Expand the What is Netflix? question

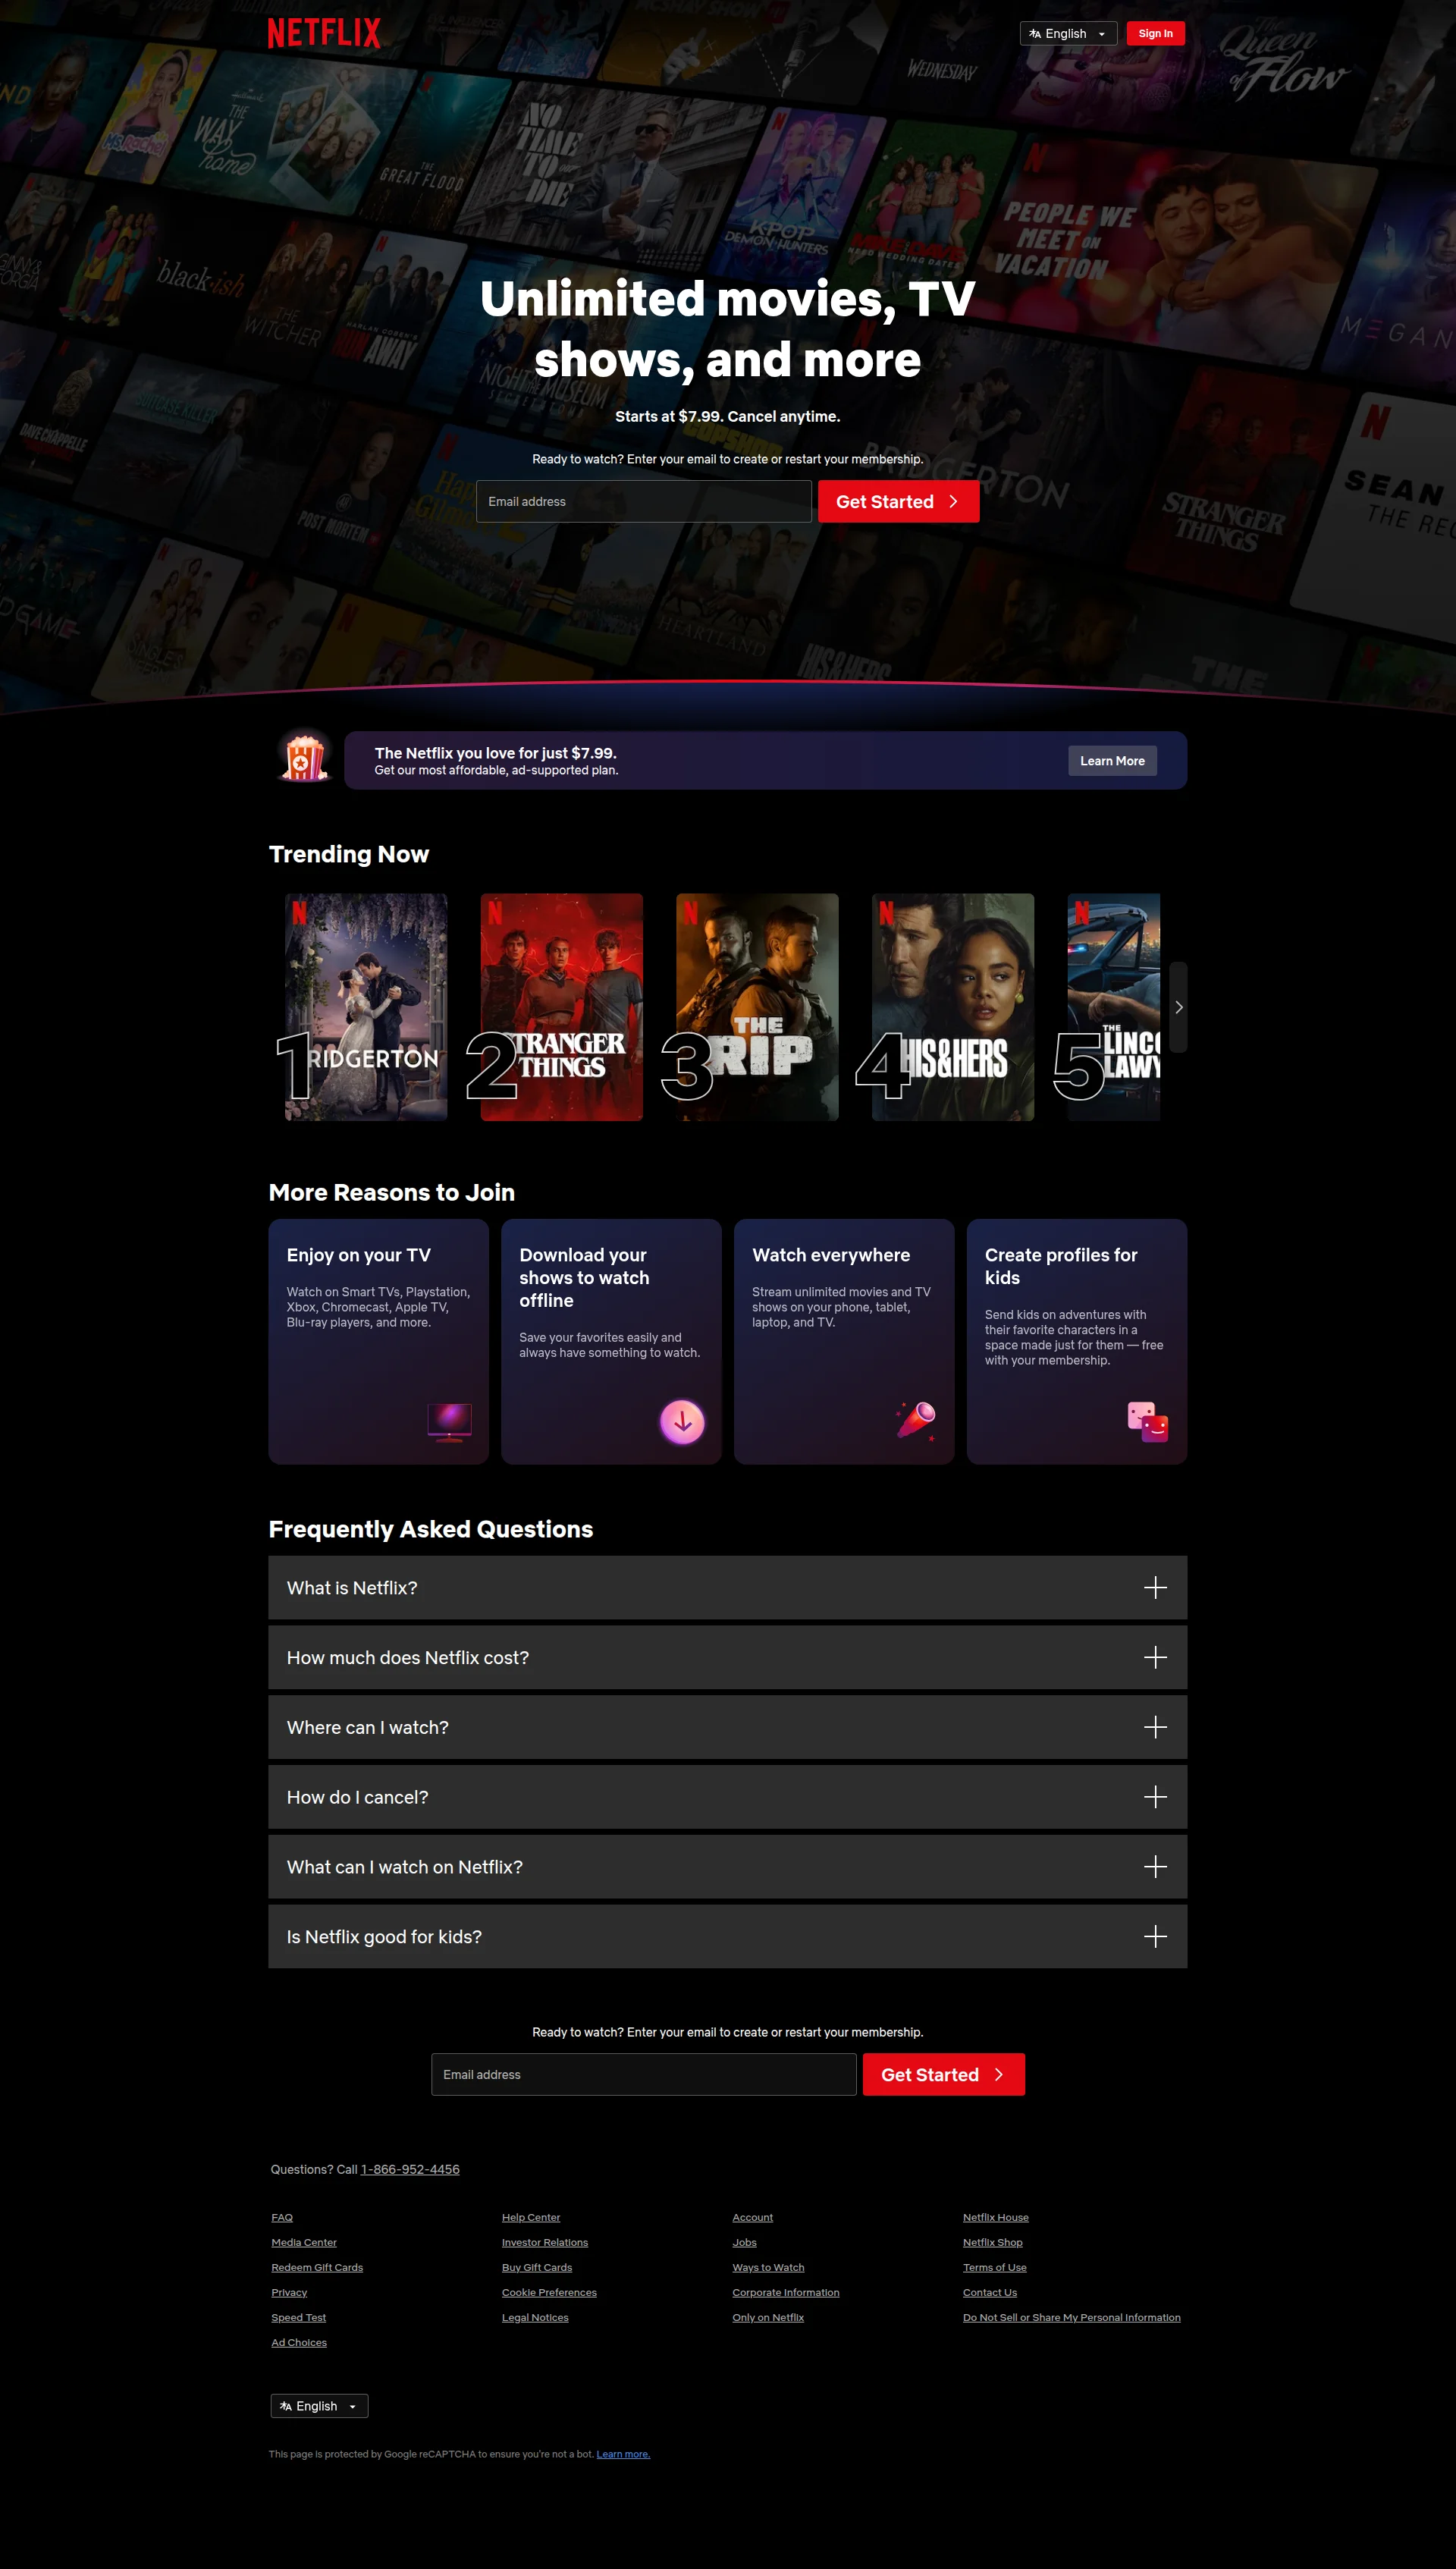(x=727, y=1587)
